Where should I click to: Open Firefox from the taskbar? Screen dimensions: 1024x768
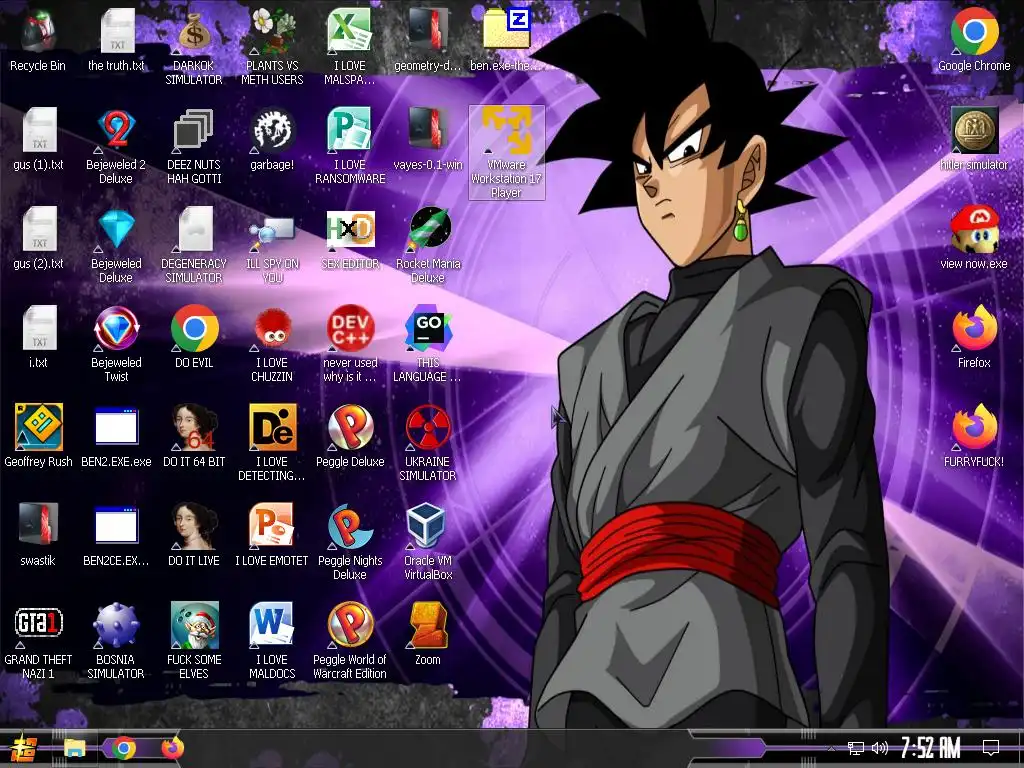coord(172,748)
